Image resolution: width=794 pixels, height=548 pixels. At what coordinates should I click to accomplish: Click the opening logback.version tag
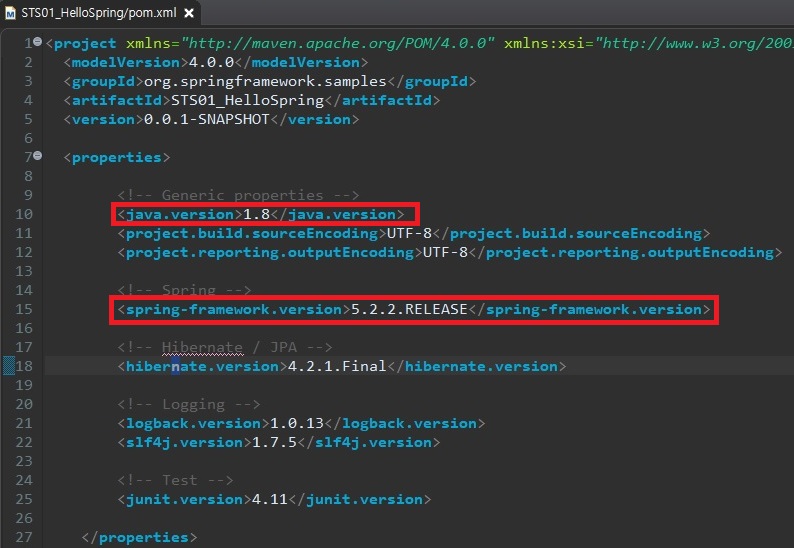[x=193, y=423]
